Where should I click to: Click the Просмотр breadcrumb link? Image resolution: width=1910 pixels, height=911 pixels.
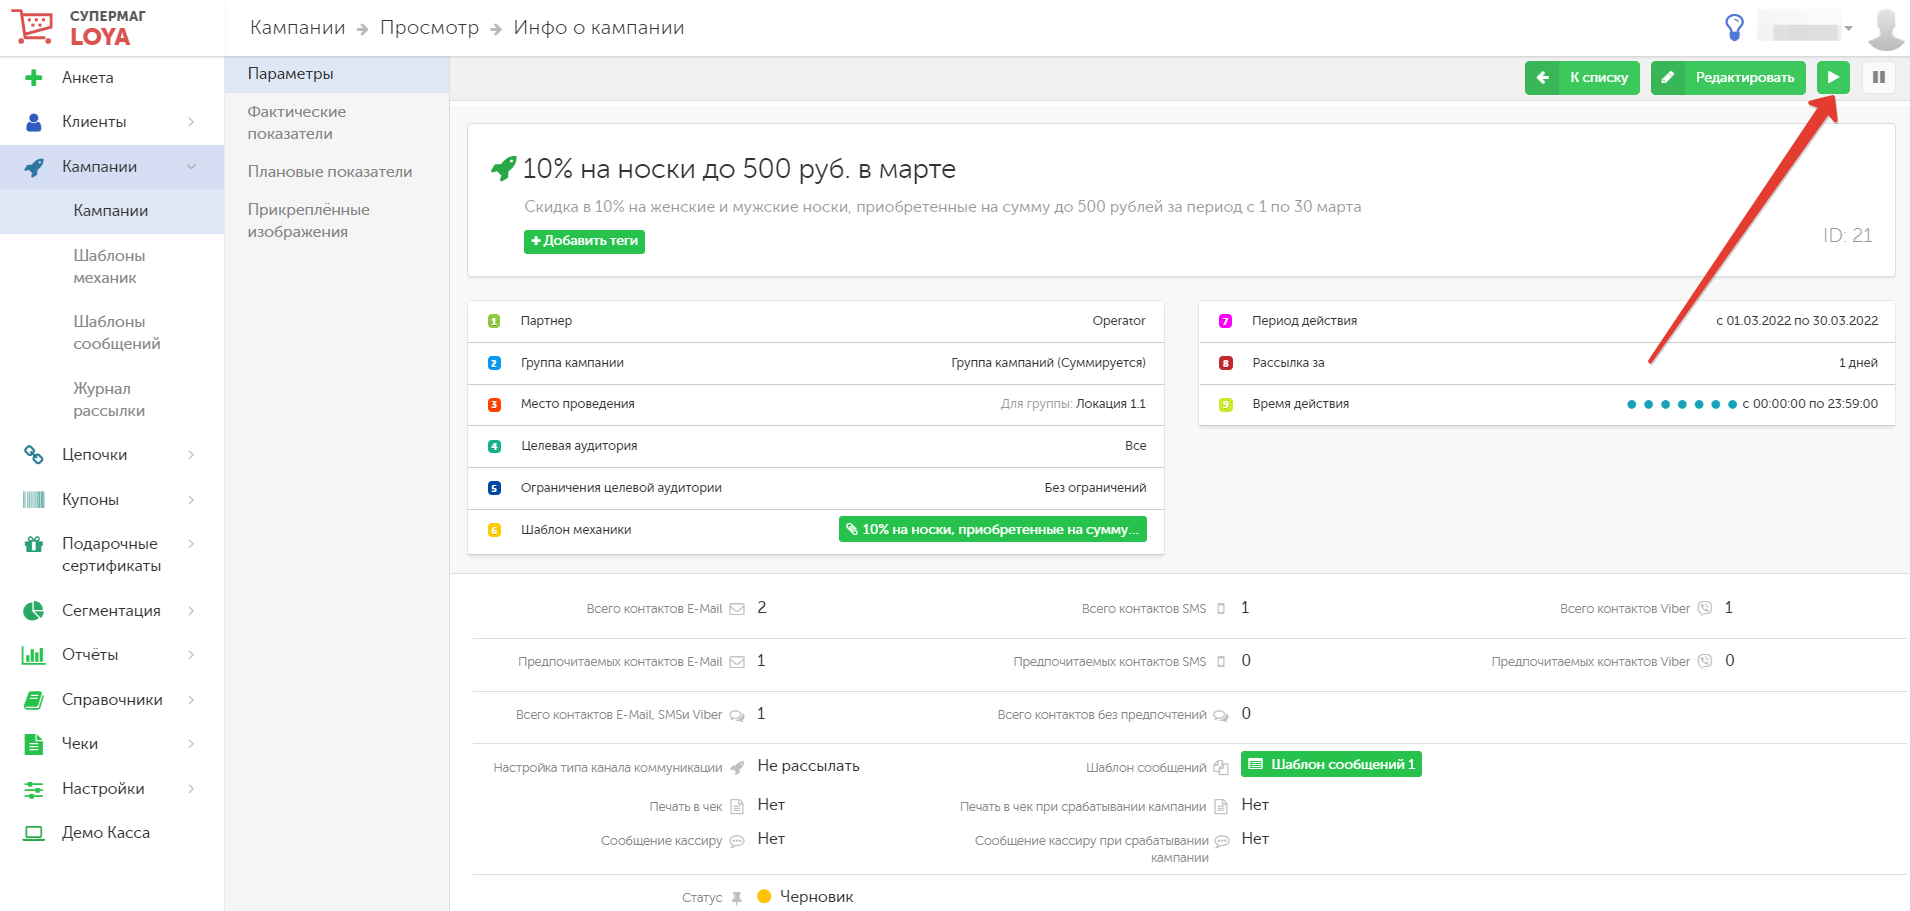point(429,28)
